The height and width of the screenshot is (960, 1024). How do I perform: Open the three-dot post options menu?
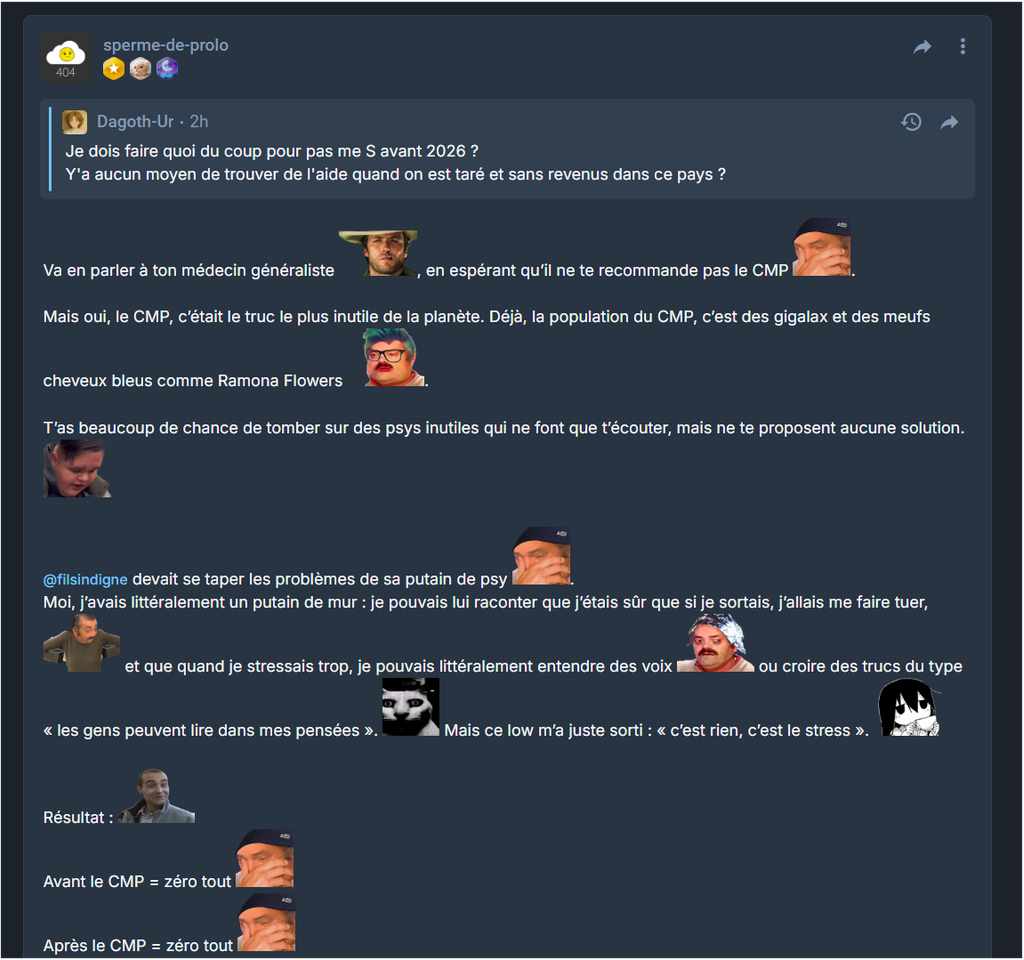[x=962, y=46]
